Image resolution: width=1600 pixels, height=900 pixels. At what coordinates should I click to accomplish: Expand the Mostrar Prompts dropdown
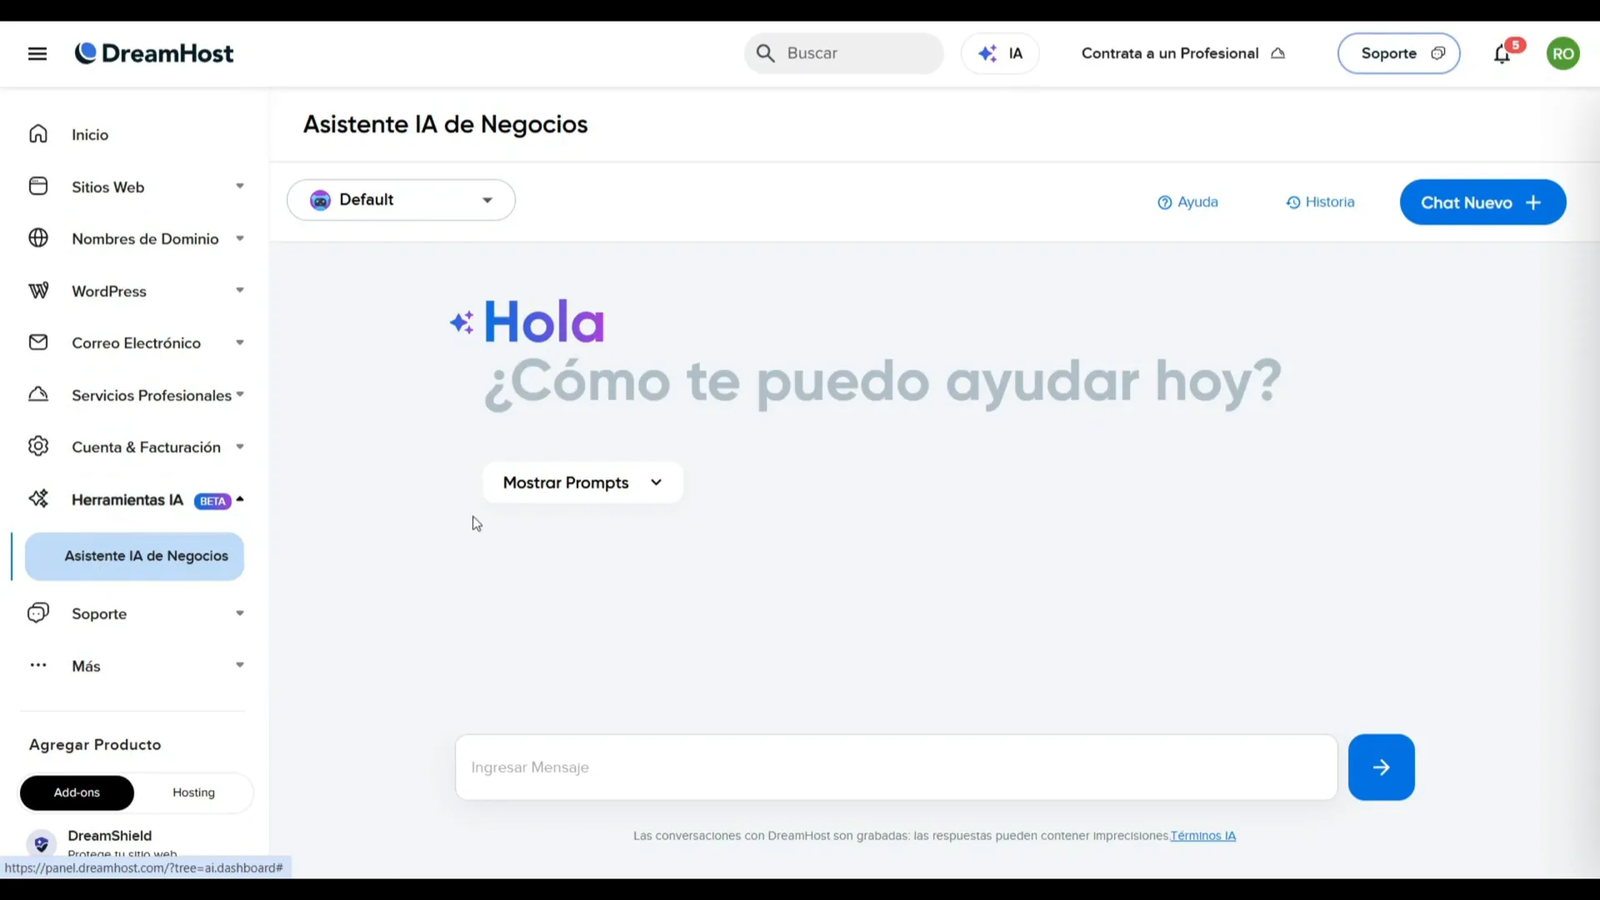click(x=582, y=482)
